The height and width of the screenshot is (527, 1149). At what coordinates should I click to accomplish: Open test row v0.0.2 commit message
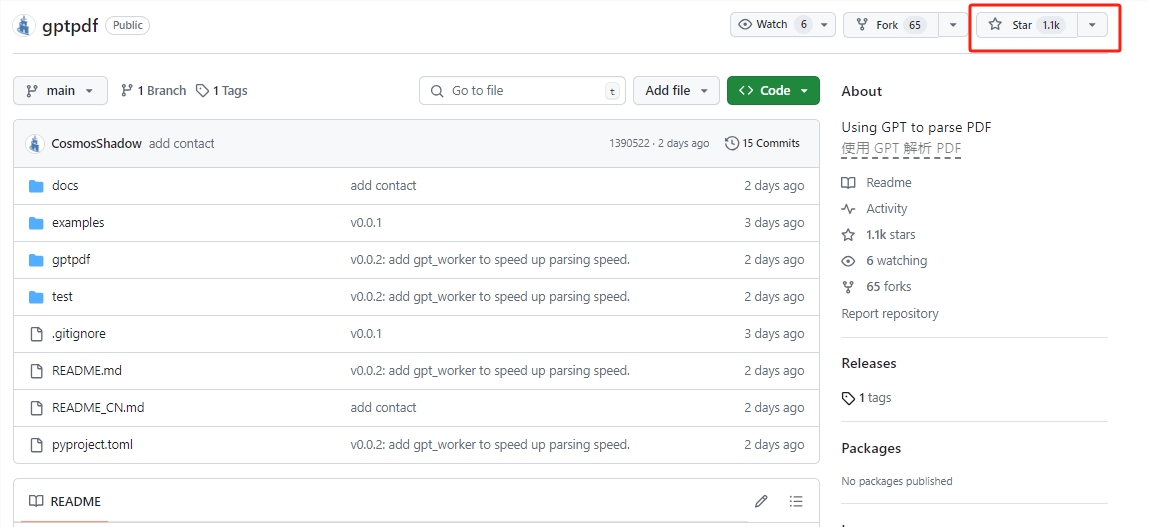point(490,297)
